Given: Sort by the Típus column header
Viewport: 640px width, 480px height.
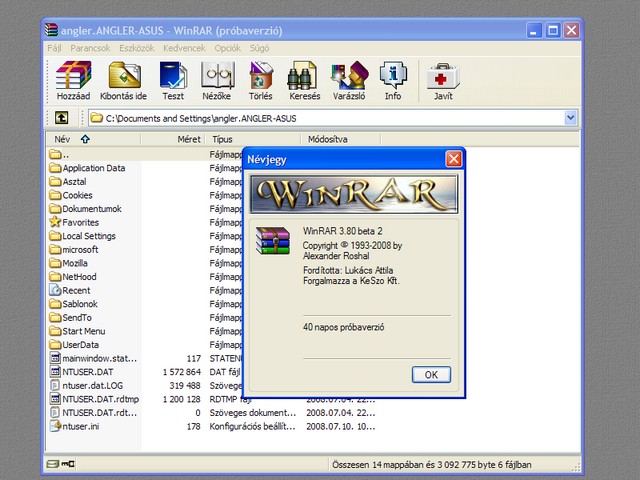Looking at the screenshot, I should (253, 139).
